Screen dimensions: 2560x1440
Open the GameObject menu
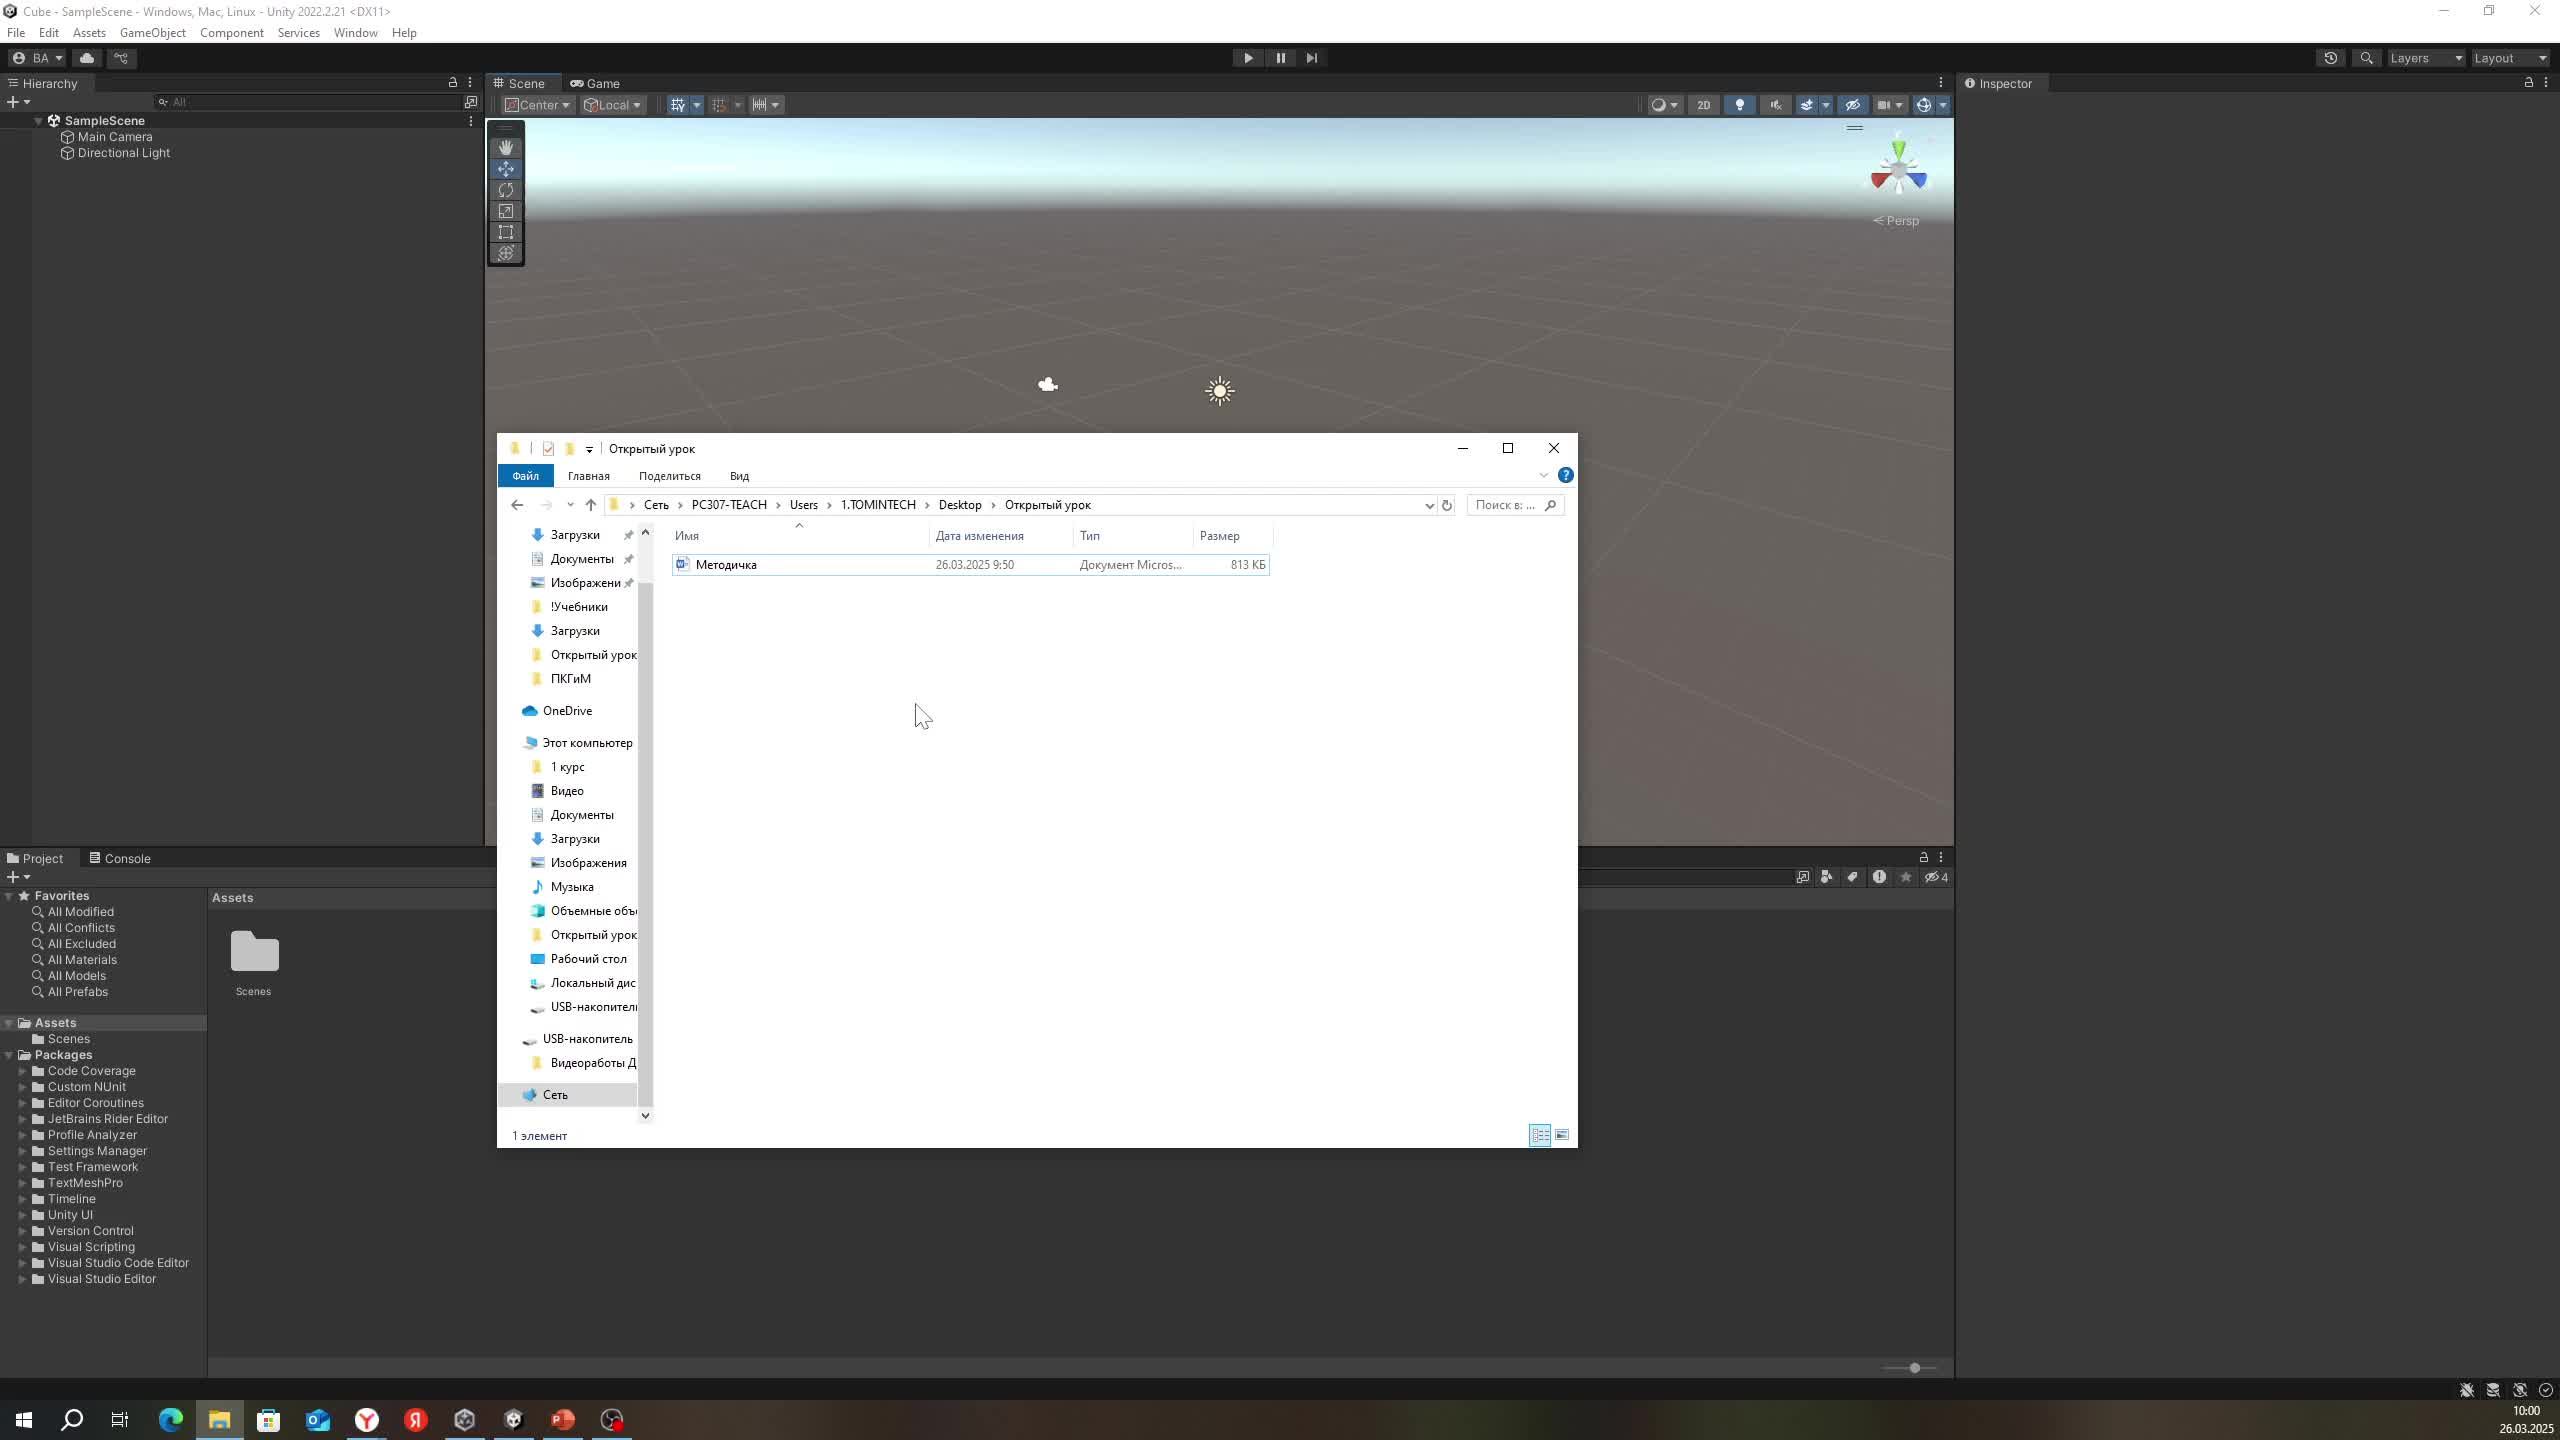click(152, 33)
